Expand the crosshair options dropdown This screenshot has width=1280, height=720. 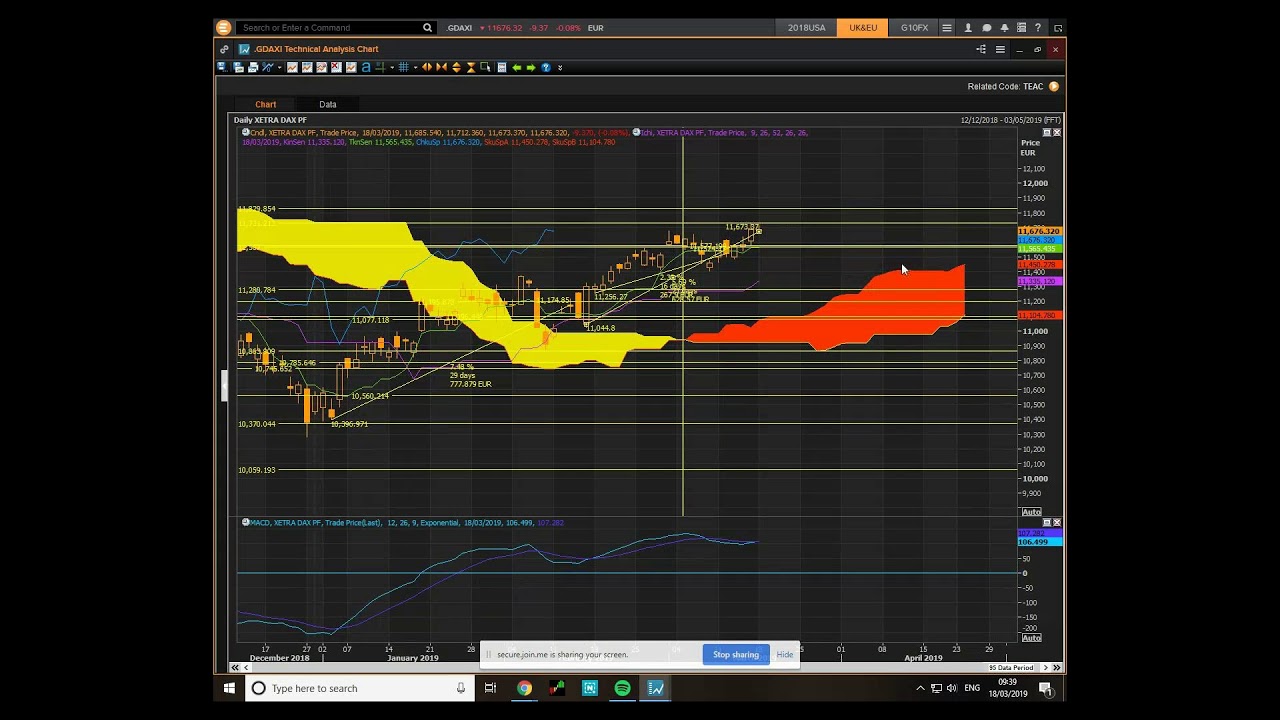(x=392, y=67)
